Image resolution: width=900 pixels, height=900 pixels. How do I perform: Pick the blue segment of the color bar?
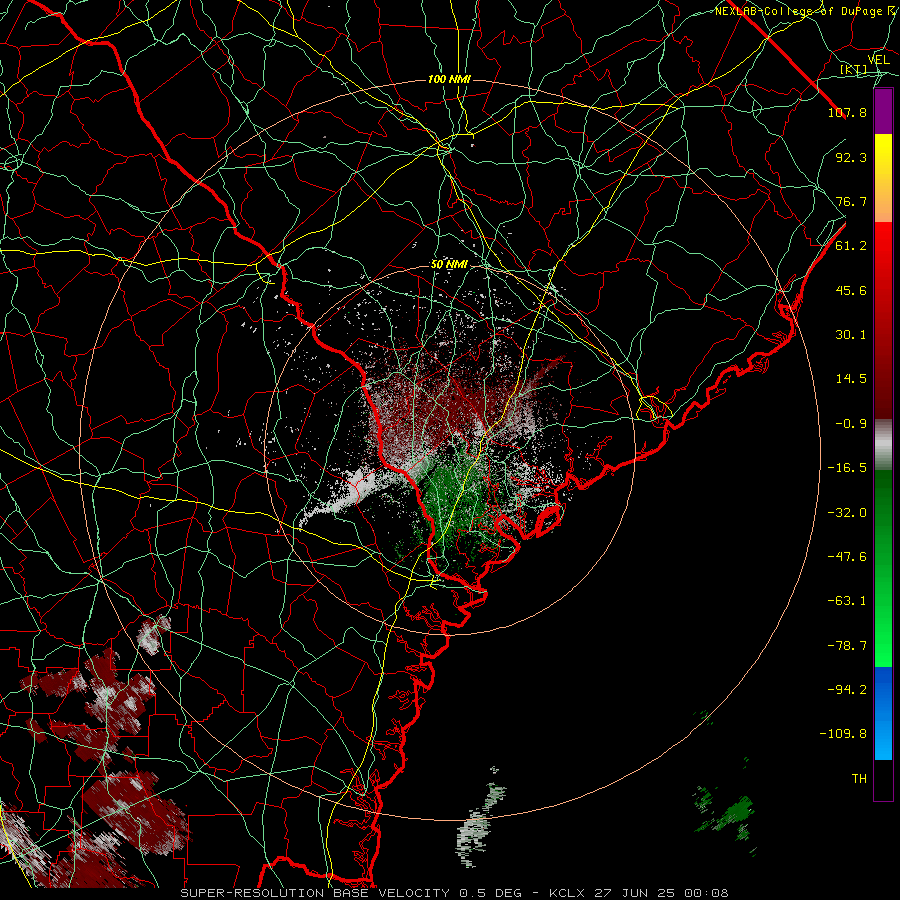pos(883,713)
